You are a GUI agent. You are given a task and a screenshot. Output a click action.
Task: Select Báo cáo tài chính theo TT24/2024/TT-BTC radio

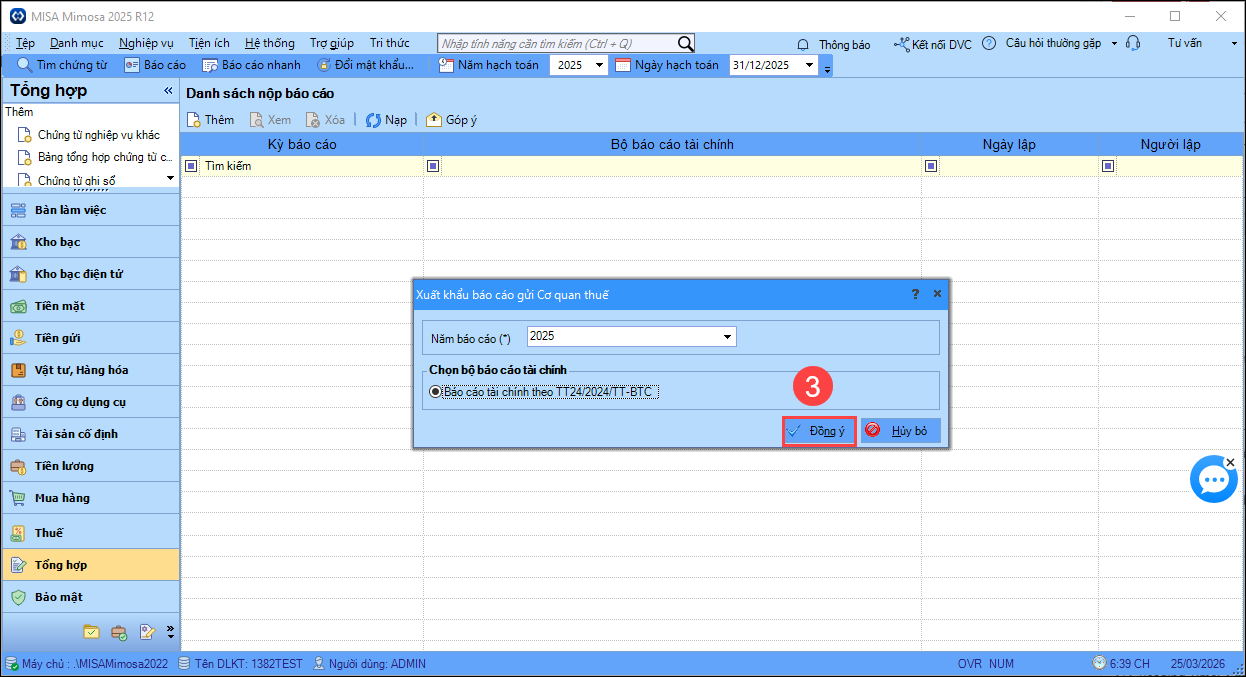click(x=435, y=392)
